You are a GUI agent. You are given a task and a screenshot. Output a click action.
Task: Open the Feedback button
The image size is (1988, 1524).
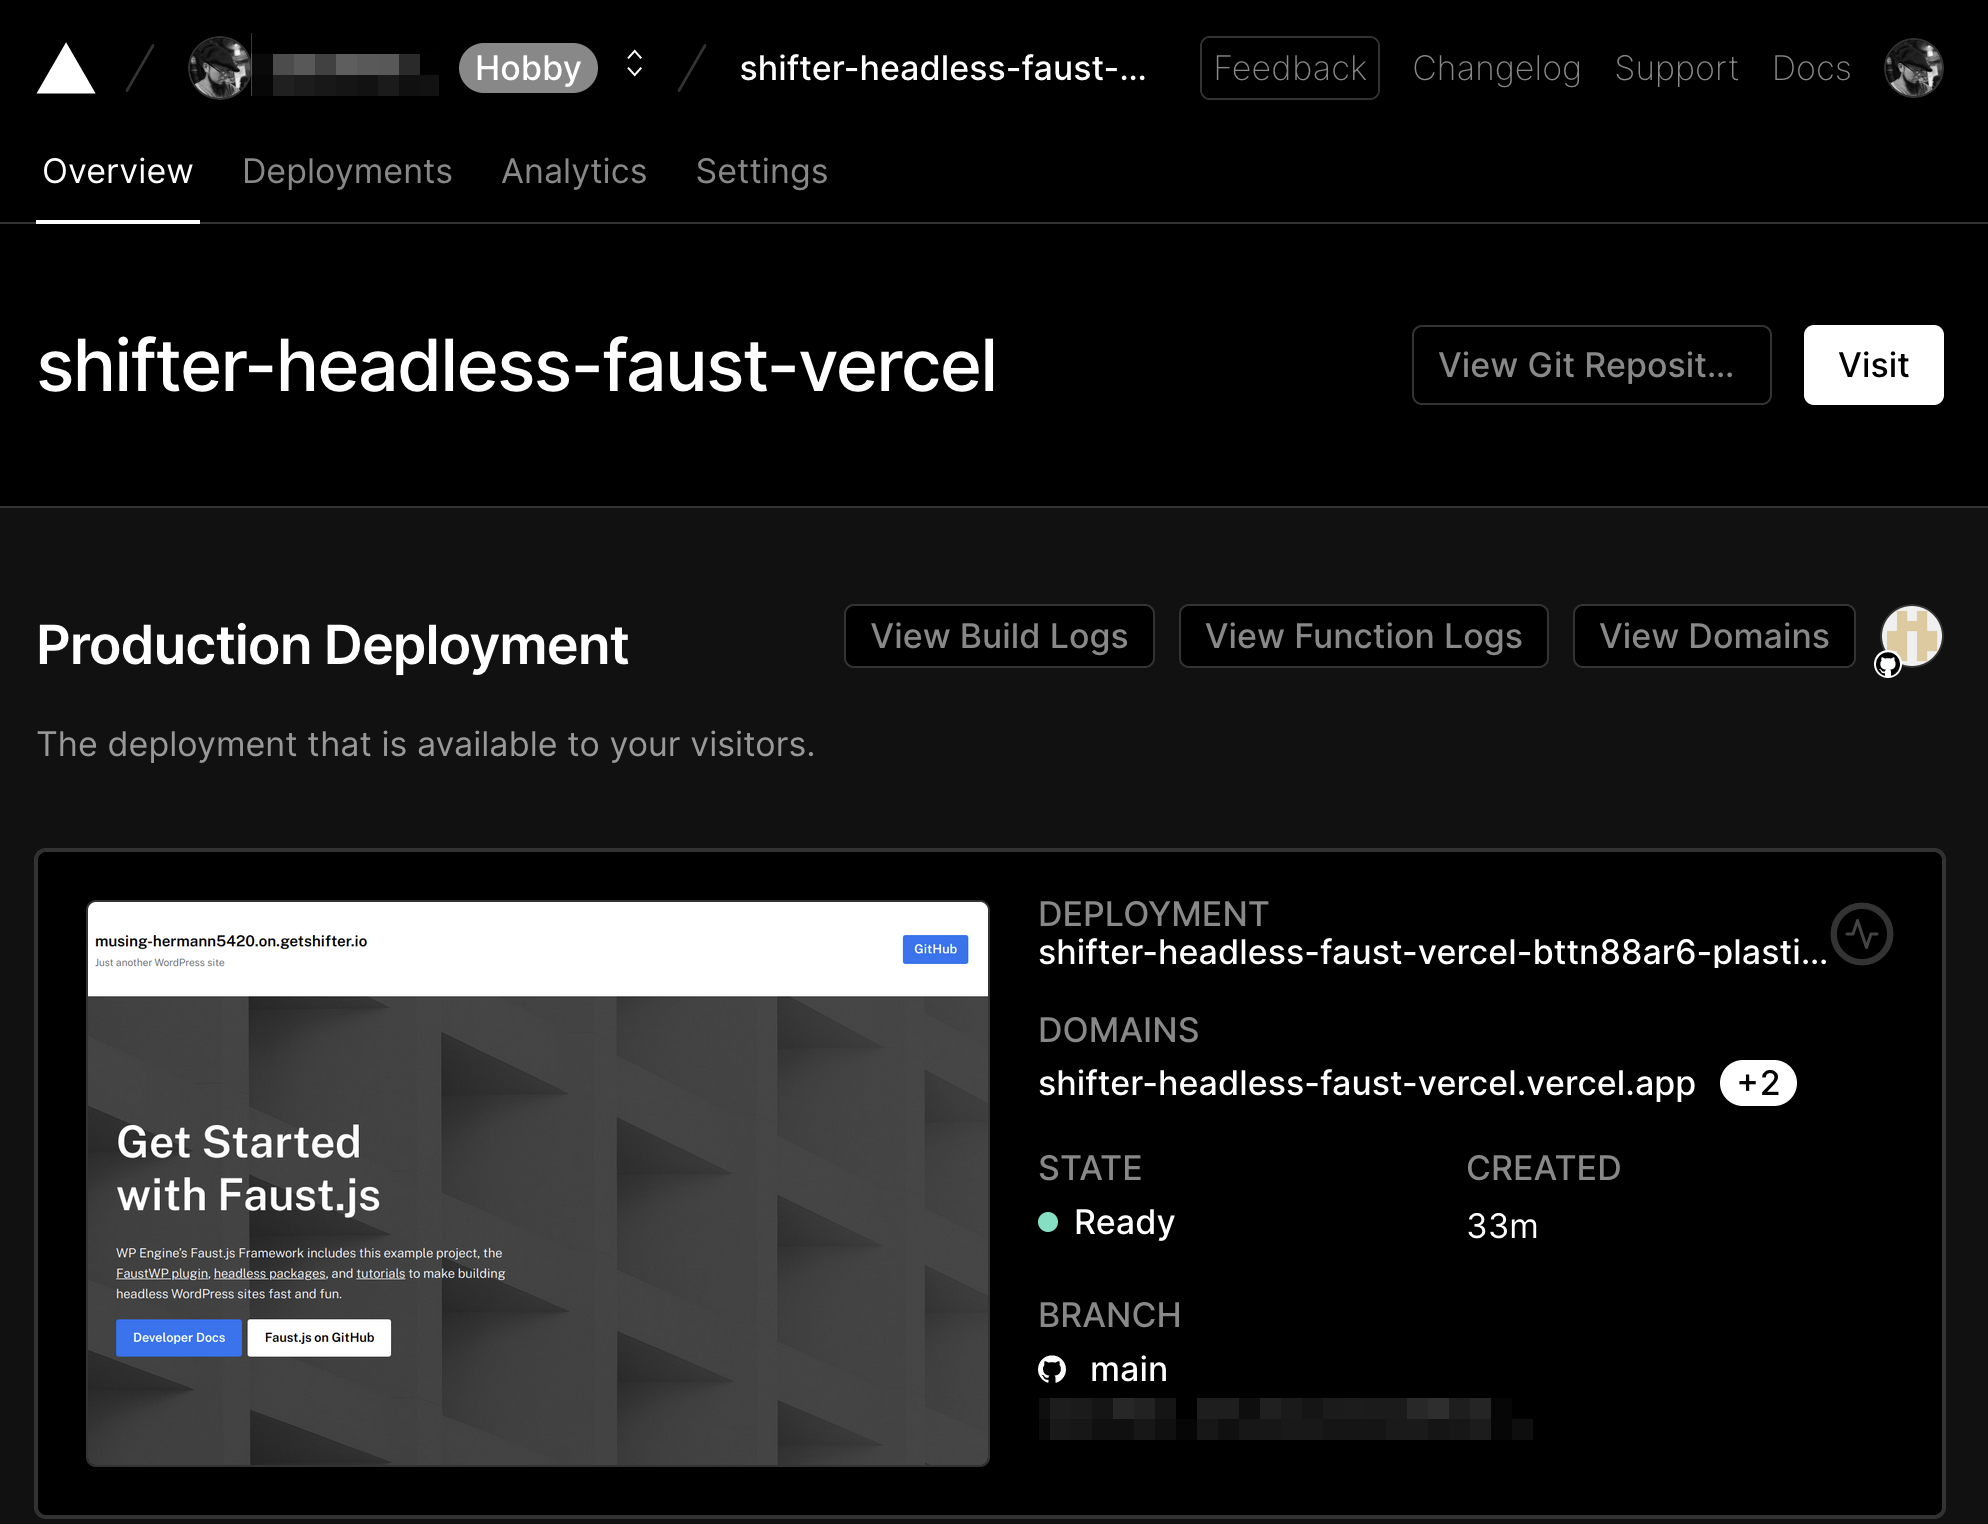[x=1289, y=68]
